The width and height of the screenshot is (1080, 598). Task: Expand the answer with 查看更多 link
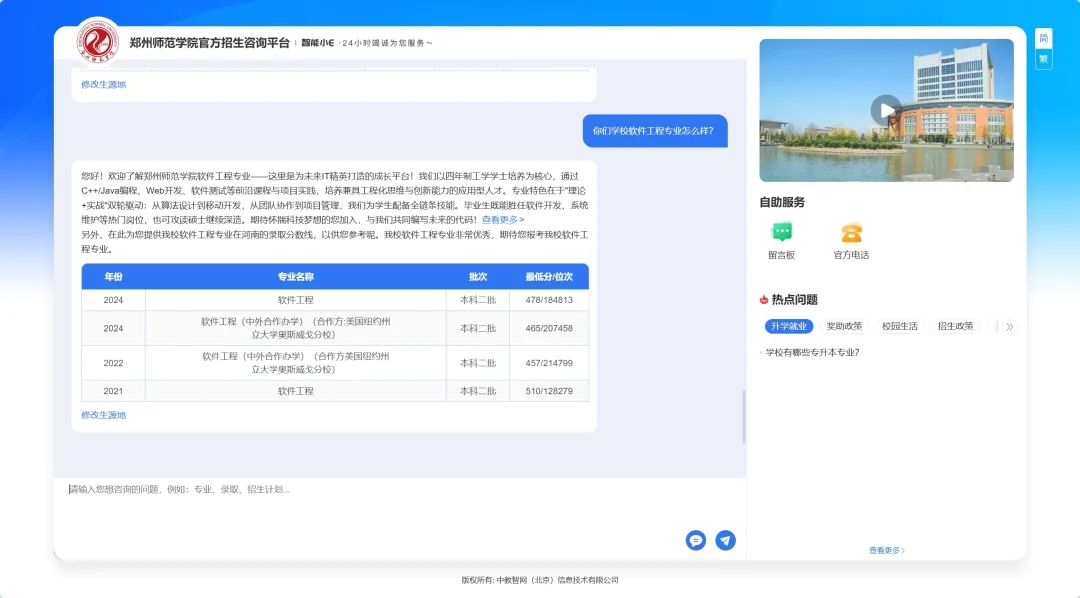coord(502,220)
